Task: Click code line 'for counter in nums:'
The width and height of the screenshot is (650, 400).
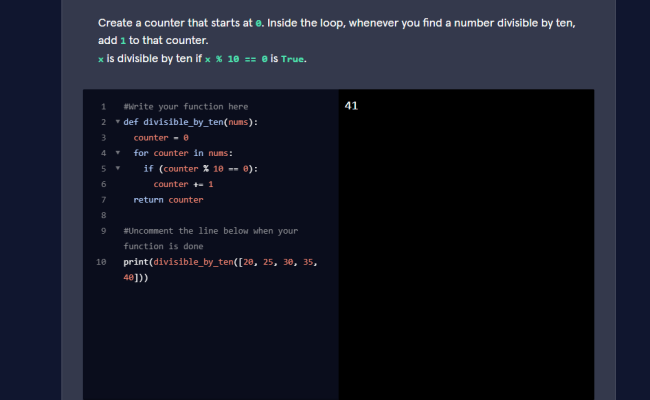Action: click(x=183, y=153)
